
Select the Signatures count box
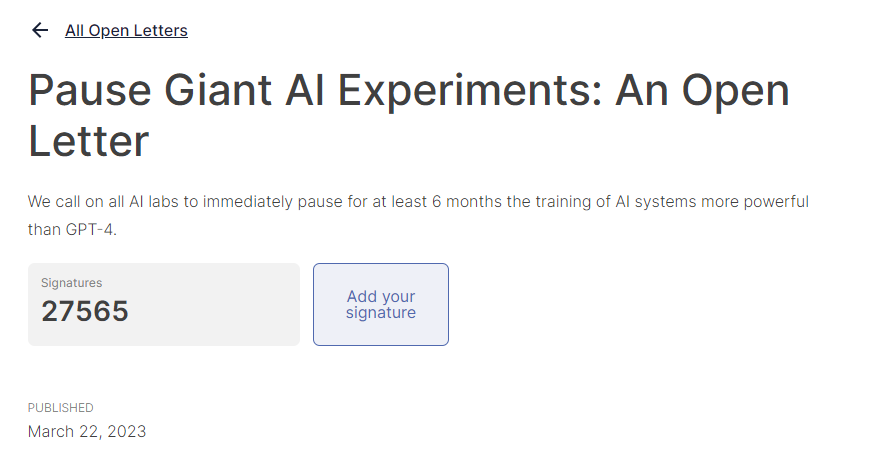[x=164, y=304]
